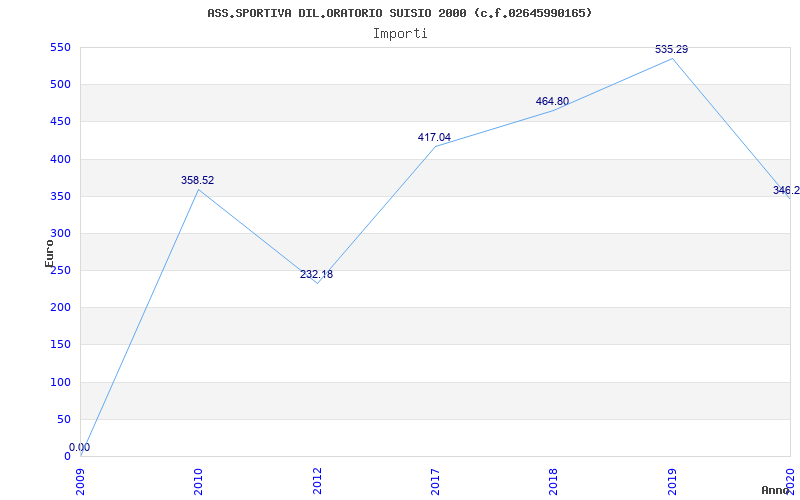
Task: Select the 535.29 data label
Action: [671, 49]
